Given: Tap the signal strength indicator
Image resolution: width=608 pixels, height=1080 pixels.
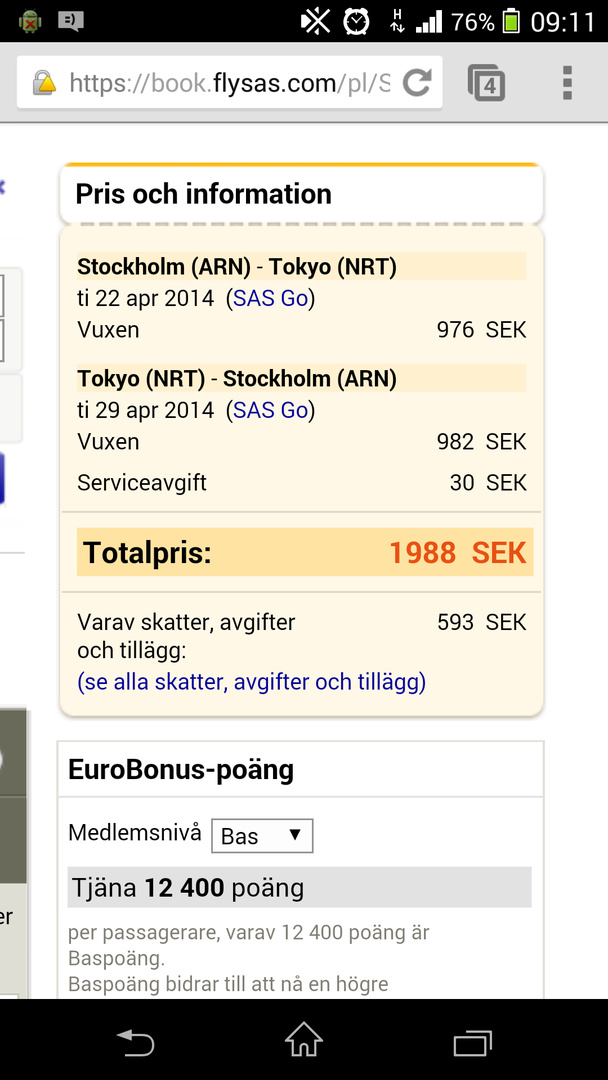Looking at the screenshot, I should [x=429, y=21].
